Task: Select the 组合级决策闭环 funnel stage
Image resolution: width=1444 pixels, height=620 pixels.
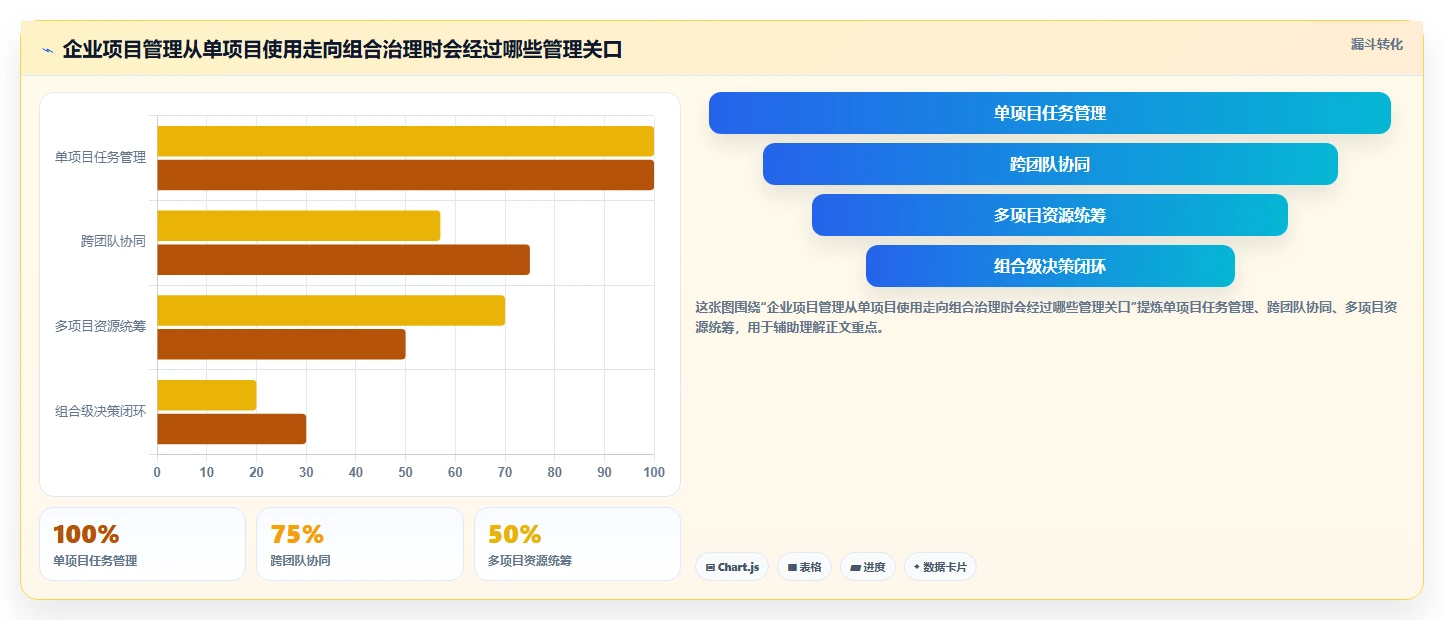Action: tap(1049, 266)
